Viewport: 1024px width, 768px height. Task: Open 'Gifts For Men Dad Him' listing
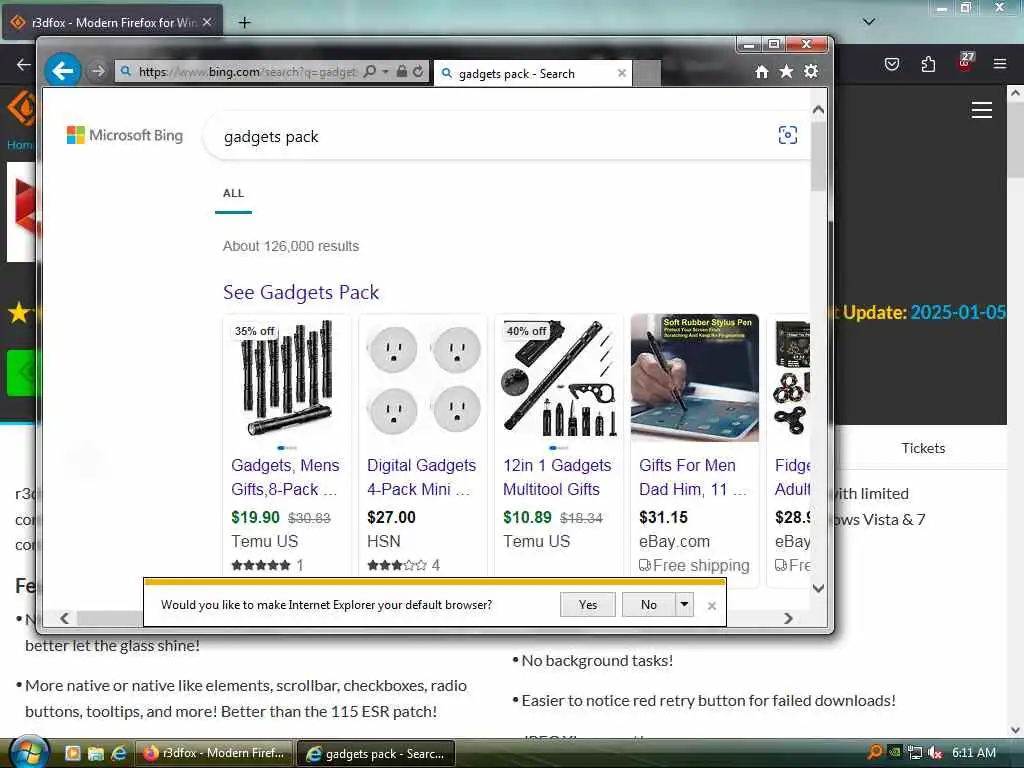click(x=693, y=477)
